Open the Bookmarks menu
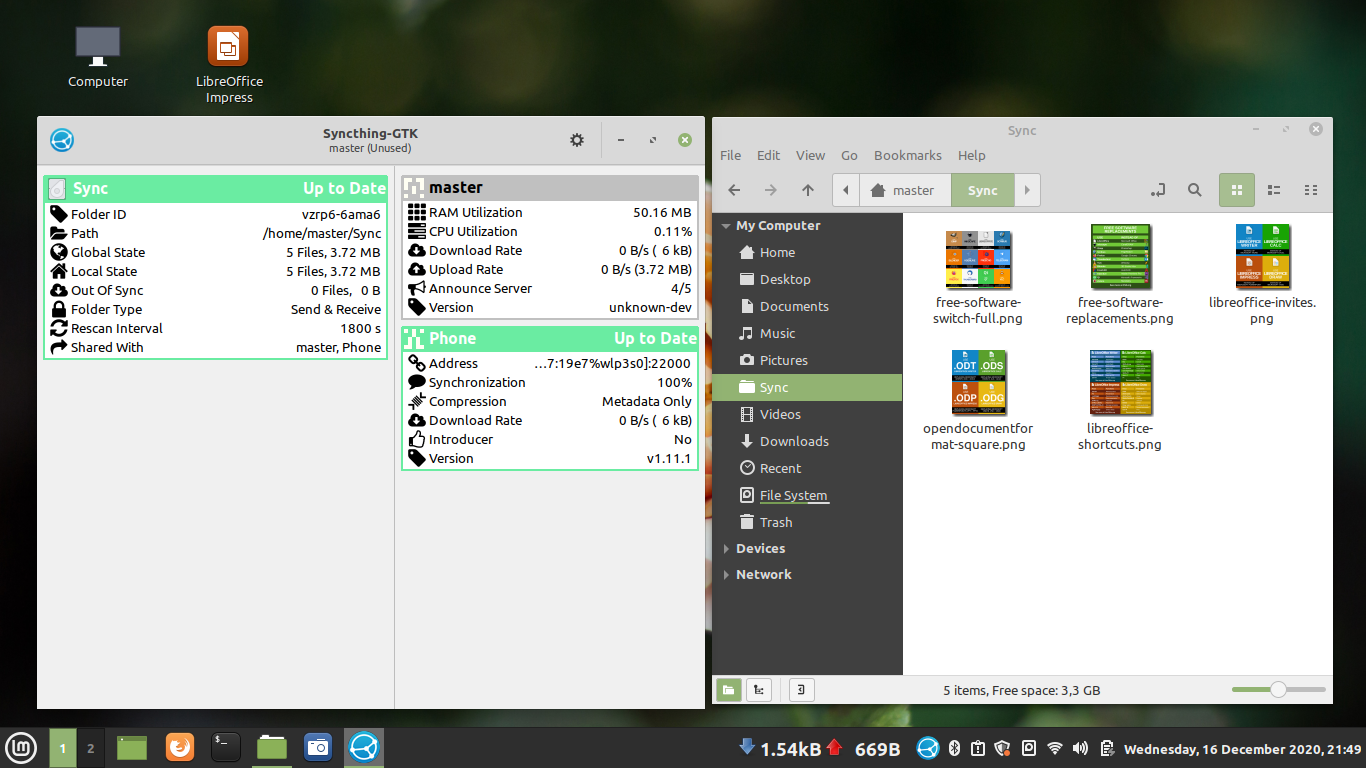 tap(908, 156)
